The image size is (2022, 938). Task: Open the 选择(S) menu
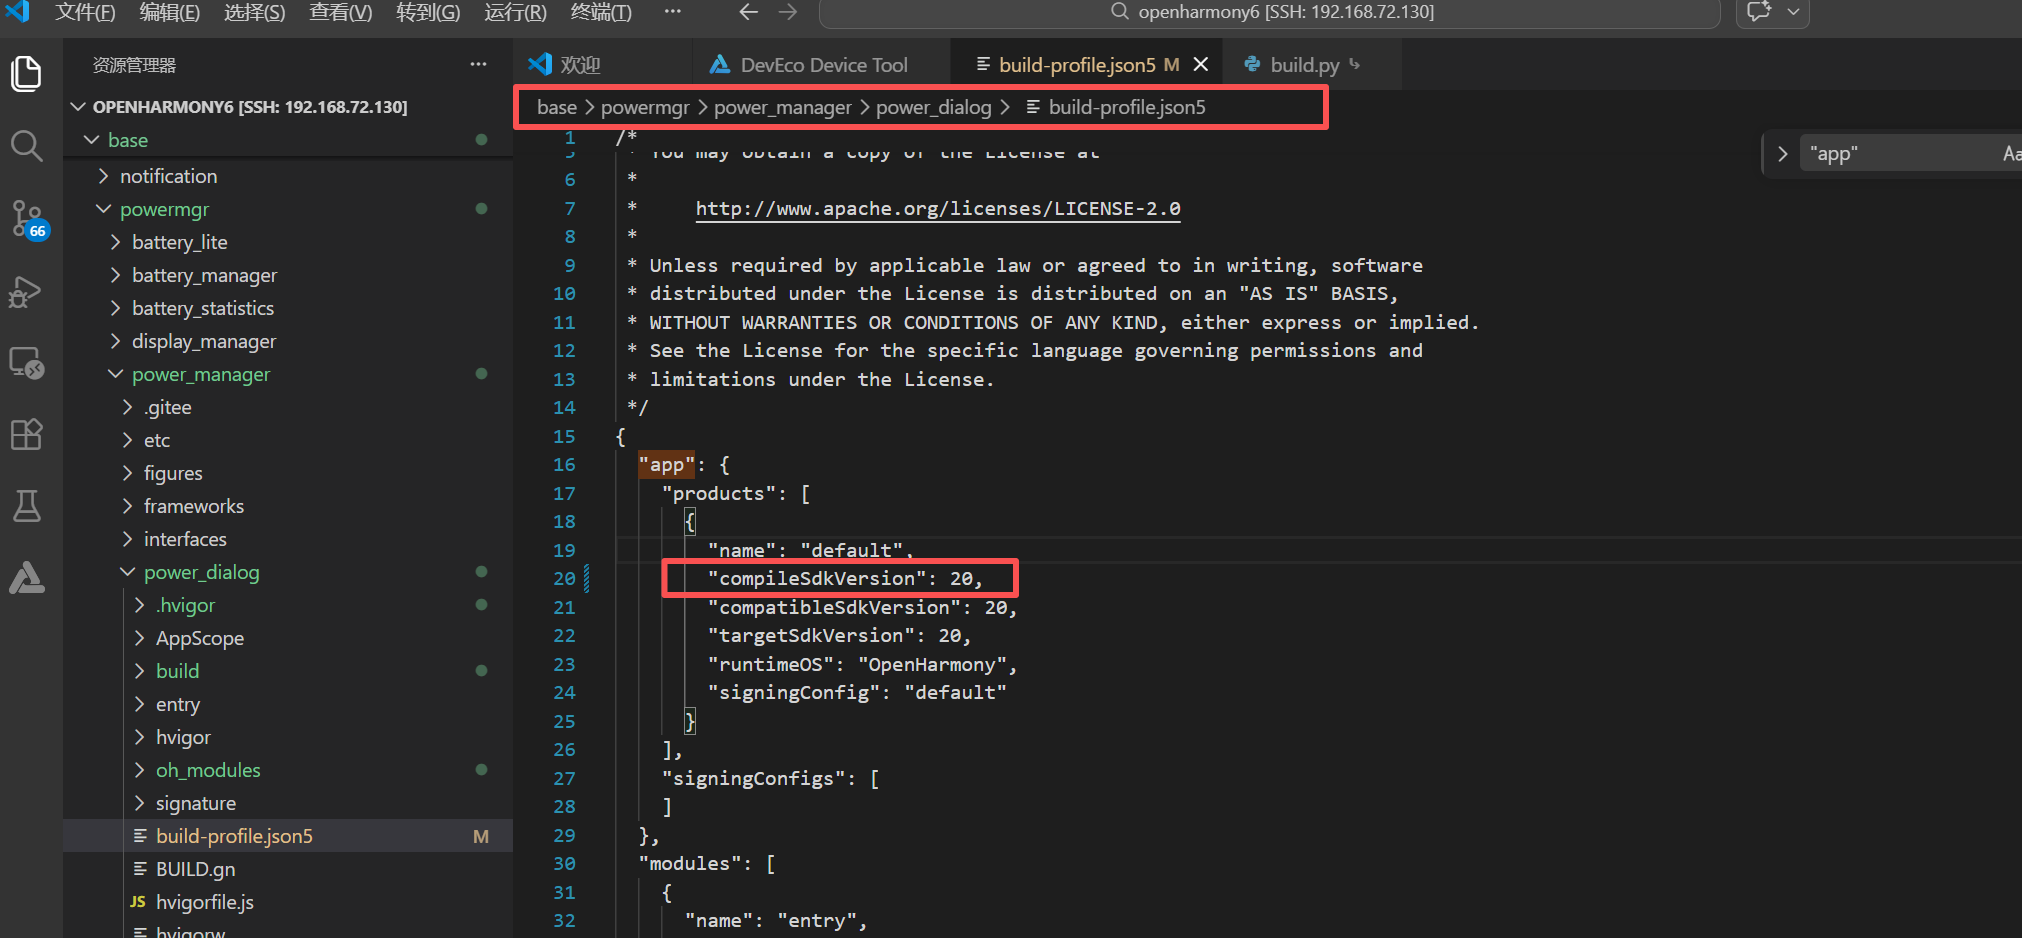pyautogui.click(x=254, y=12)
